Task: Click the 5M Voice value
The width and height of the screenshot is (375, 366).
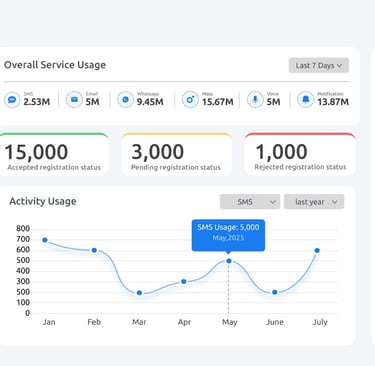Action: pyautogui.click(x=273, y=102)
